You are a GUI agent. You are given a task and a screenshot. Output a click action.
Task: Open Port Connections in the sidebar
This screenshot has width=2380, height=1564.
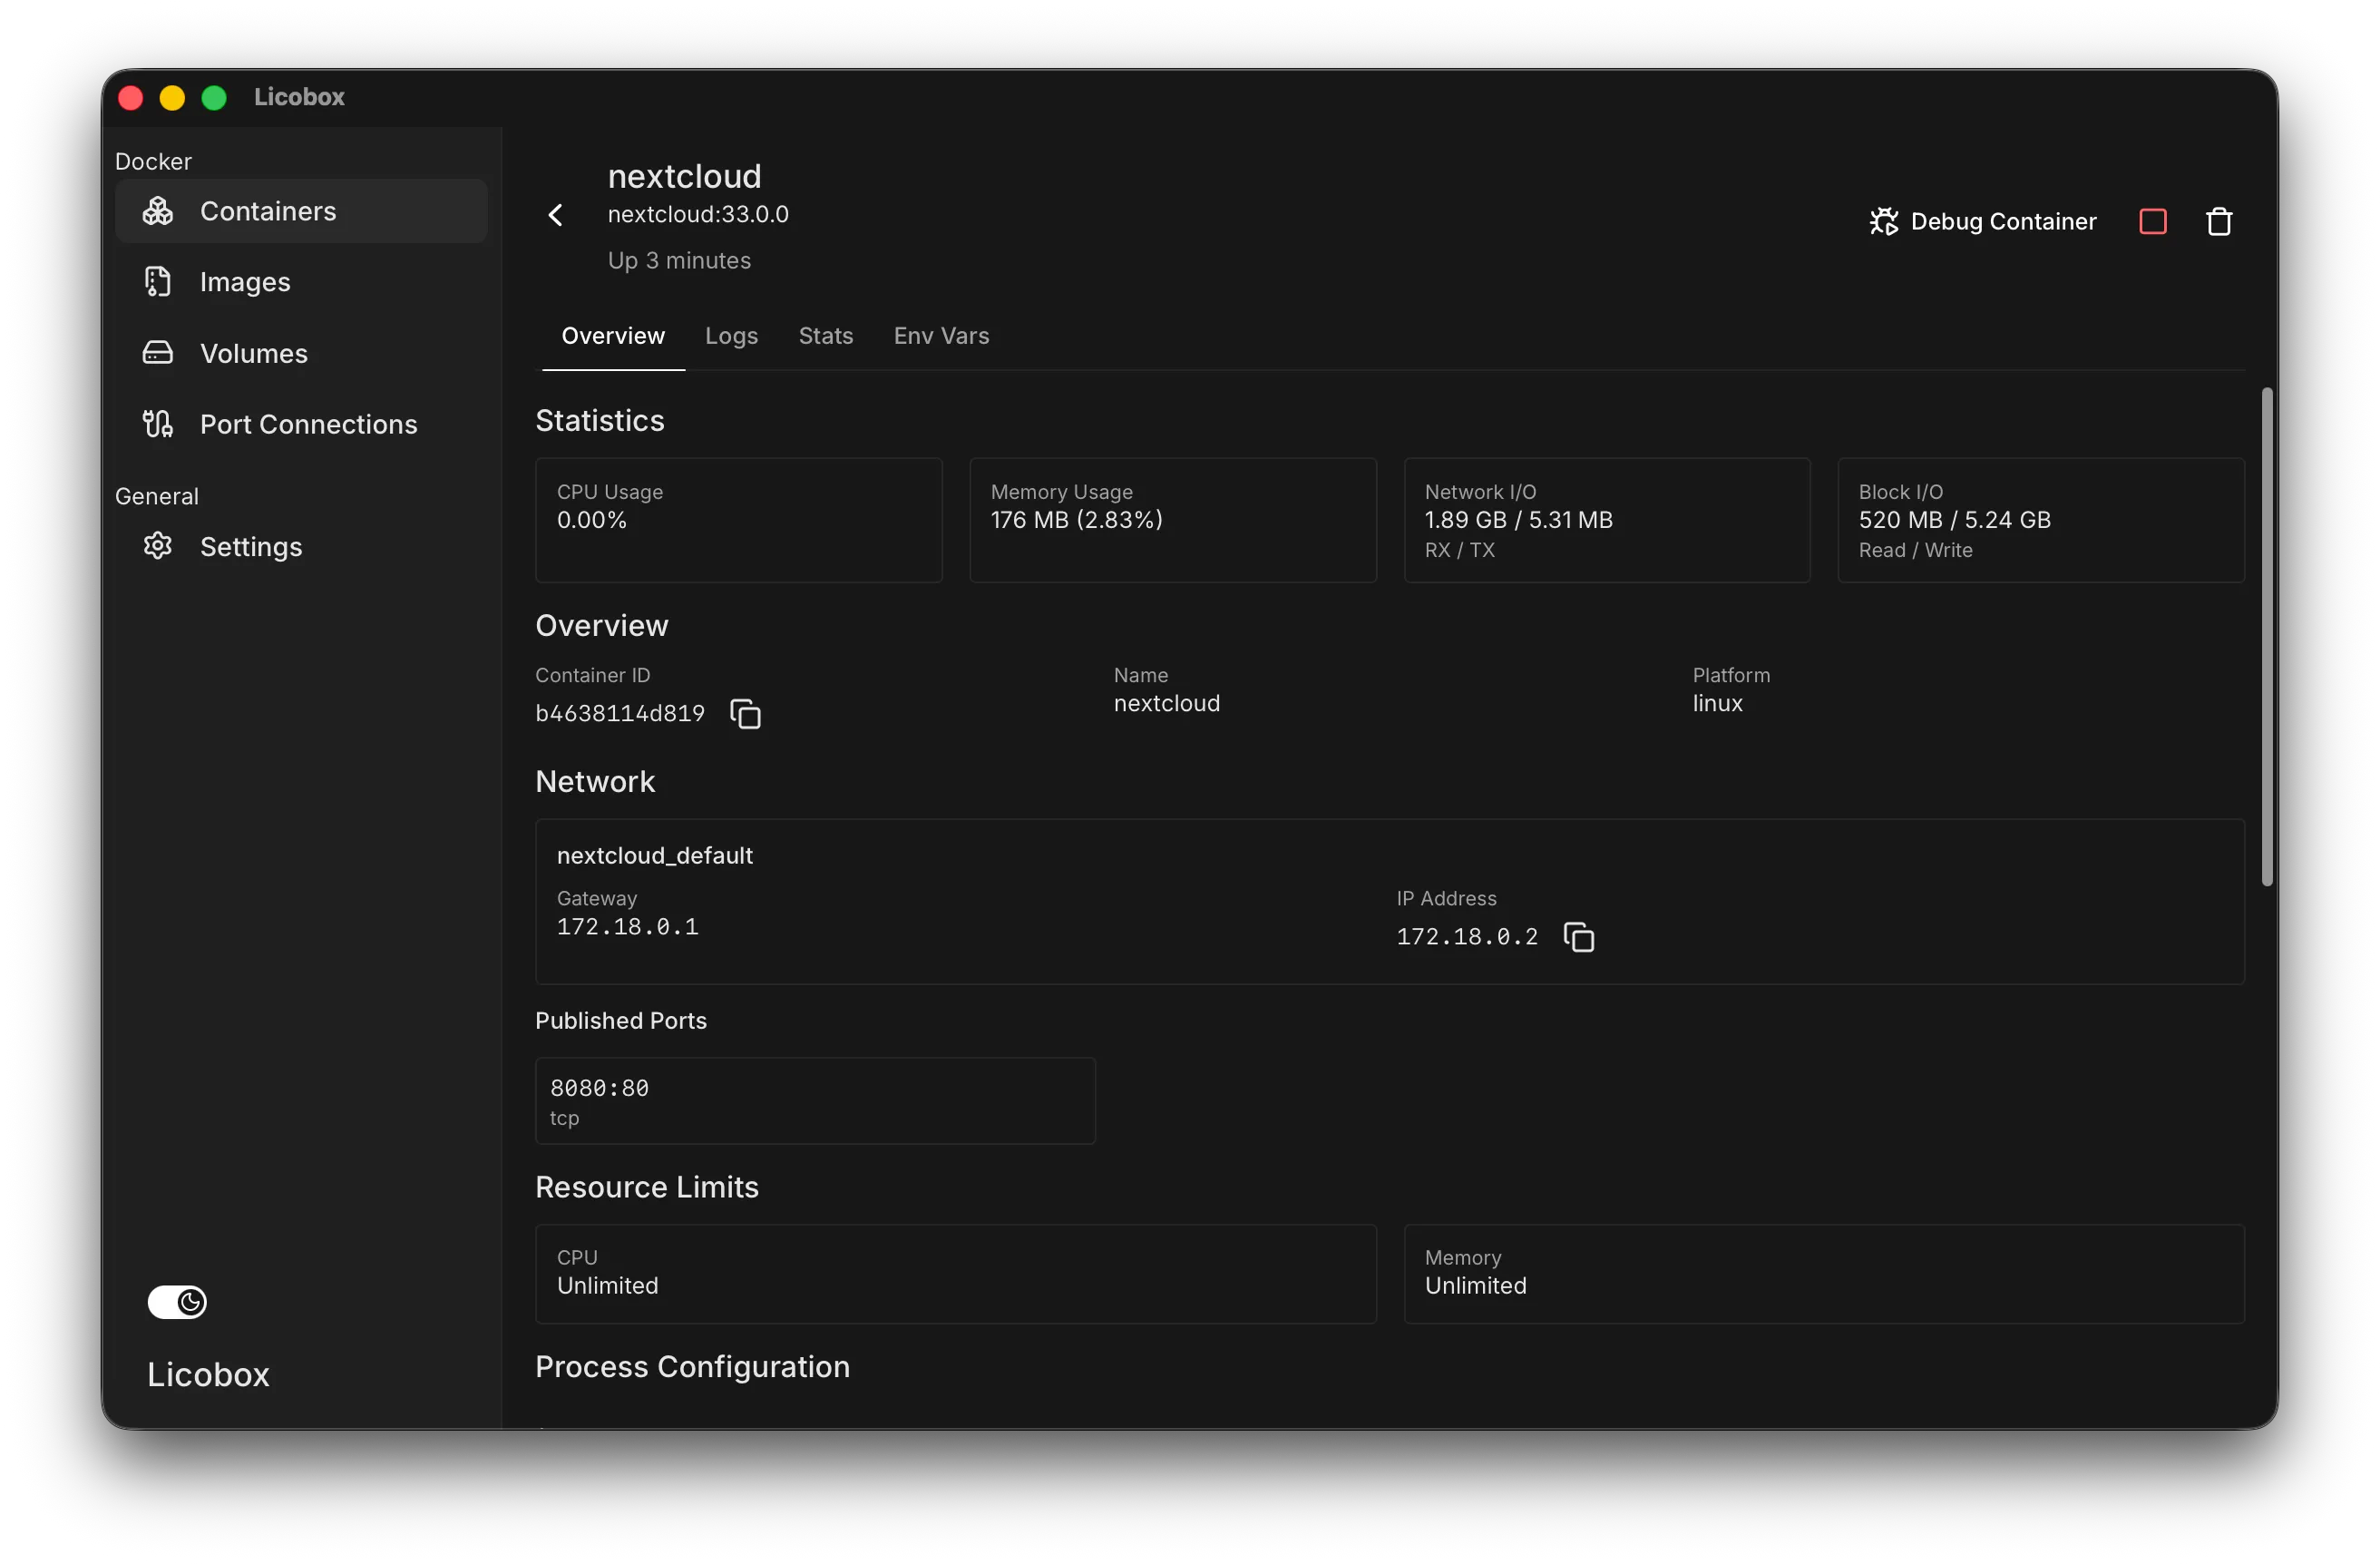click(x=301, y=424)
